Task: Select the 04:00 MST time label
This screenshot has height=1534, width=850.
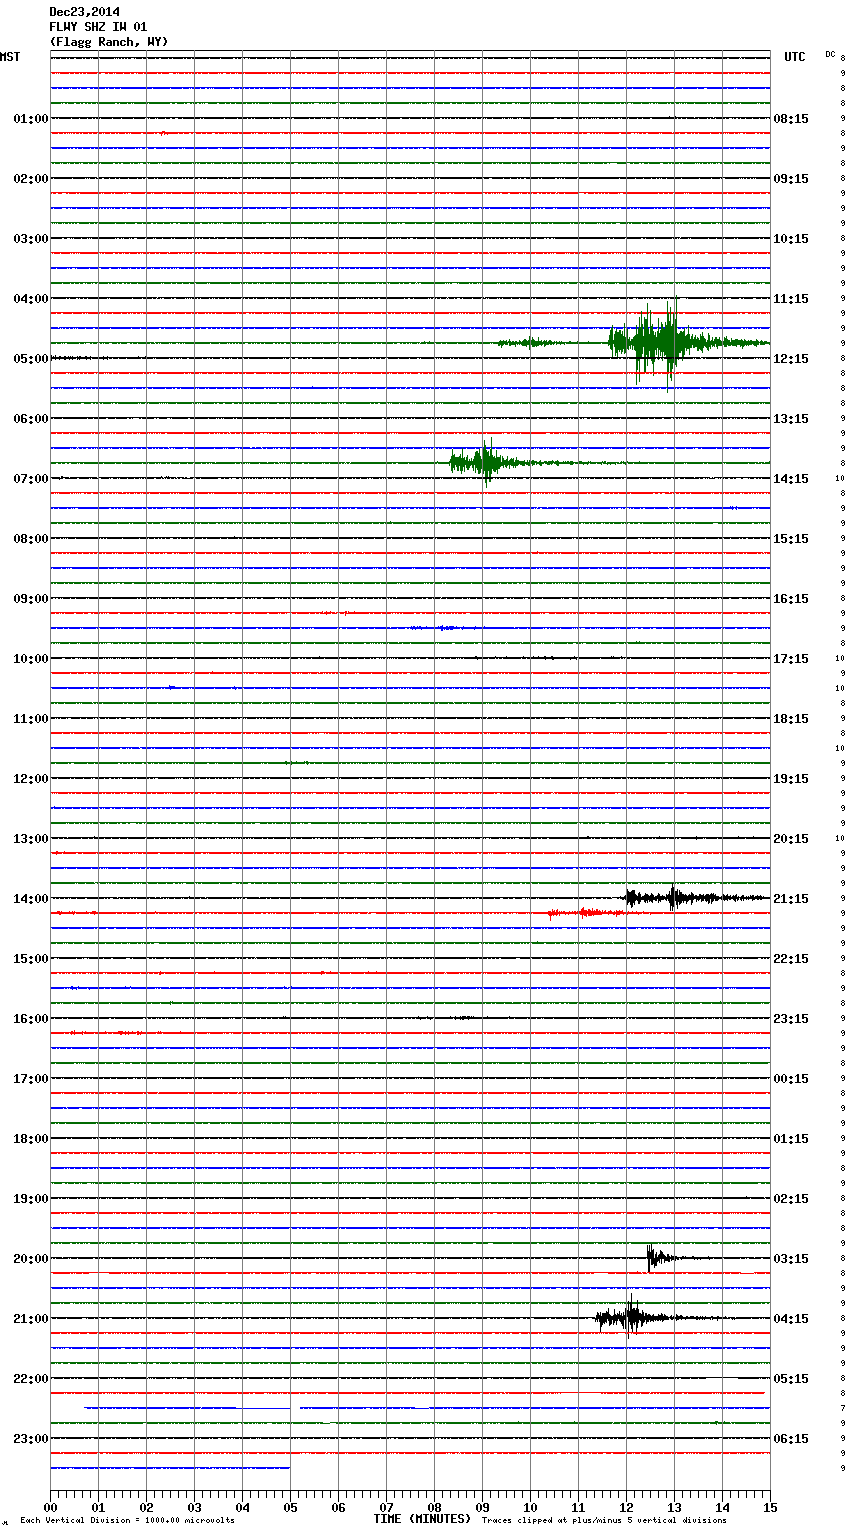Action: click(x=30, y=299)
